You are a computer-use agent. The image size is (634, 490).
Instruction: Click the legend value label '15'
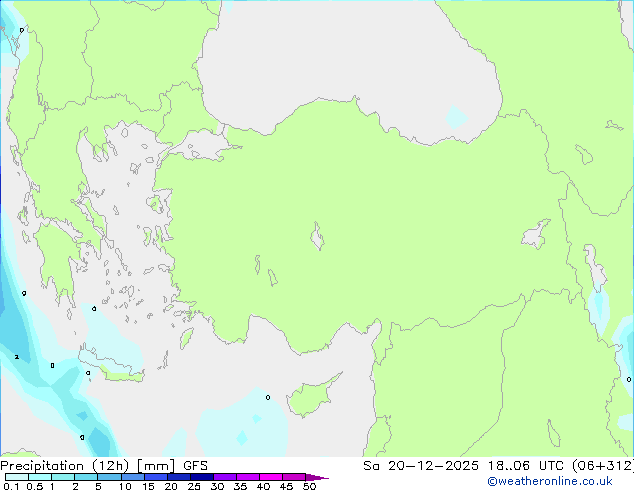pos(148,486)
